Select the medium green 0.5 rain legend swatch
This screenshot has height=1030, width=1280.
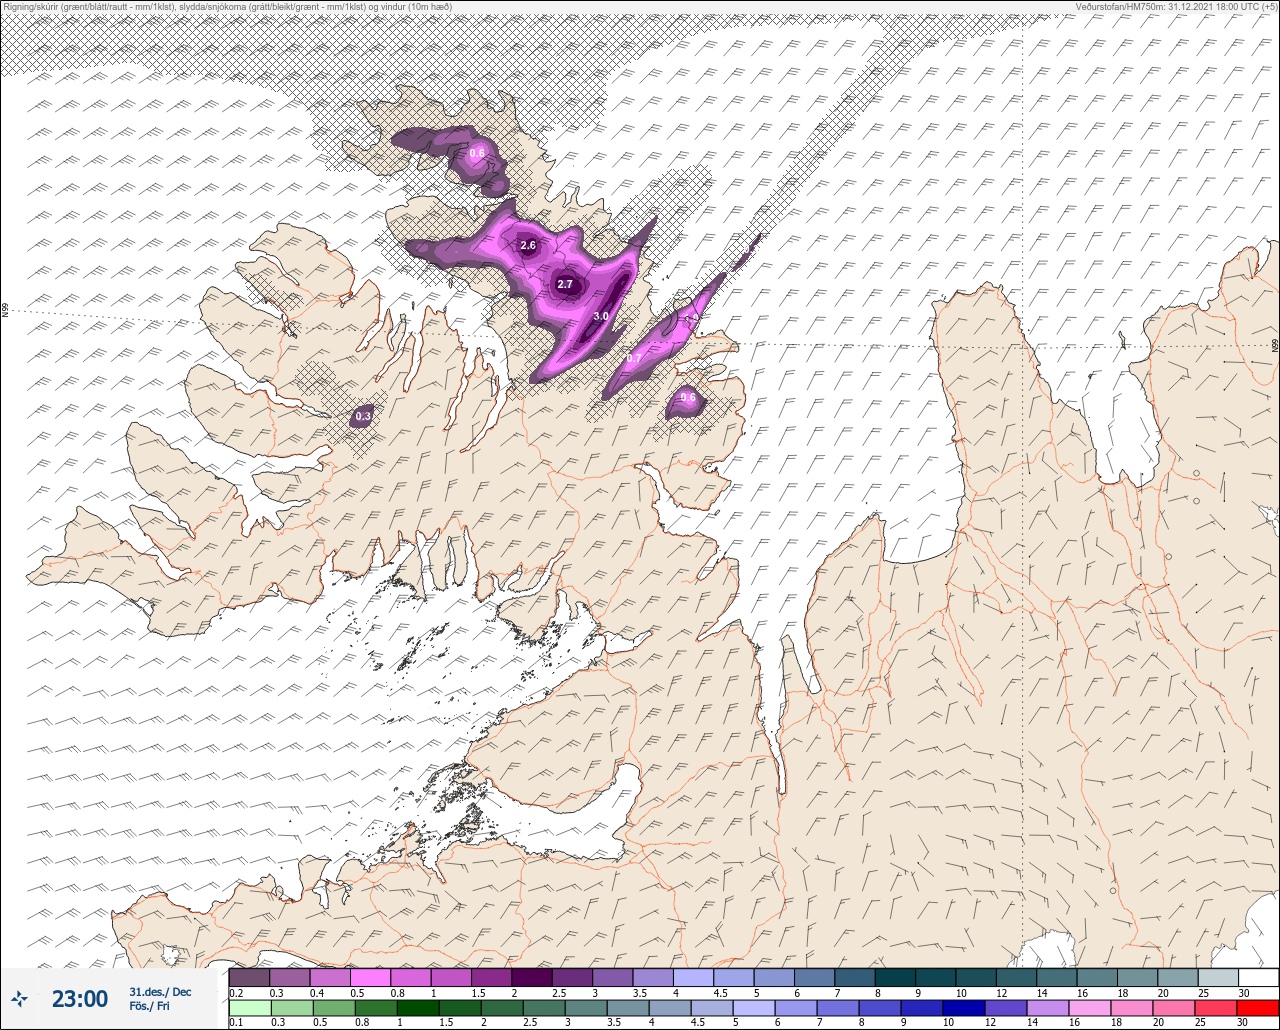click(x=334, y=1007)
